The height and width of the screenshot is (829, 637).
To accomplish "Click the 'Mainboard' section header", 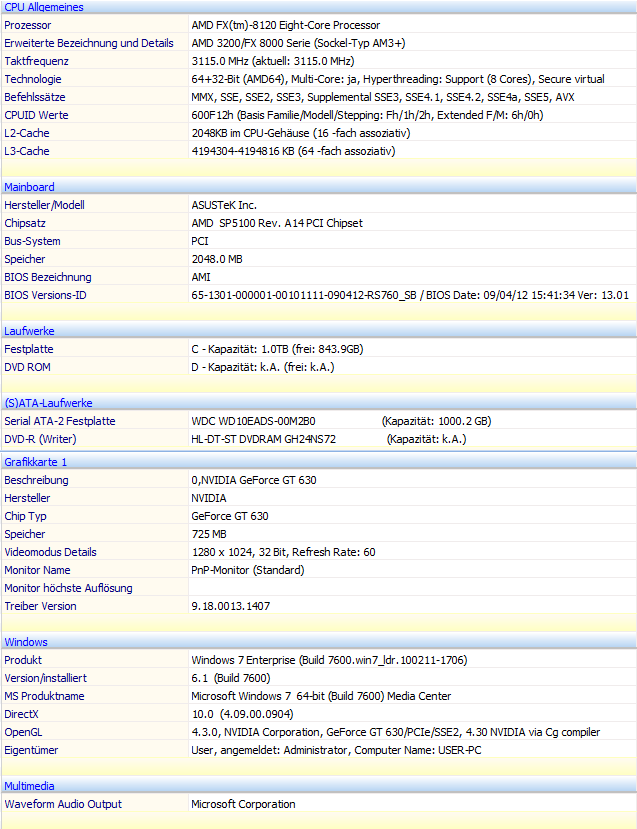I will tap(30, 187).
